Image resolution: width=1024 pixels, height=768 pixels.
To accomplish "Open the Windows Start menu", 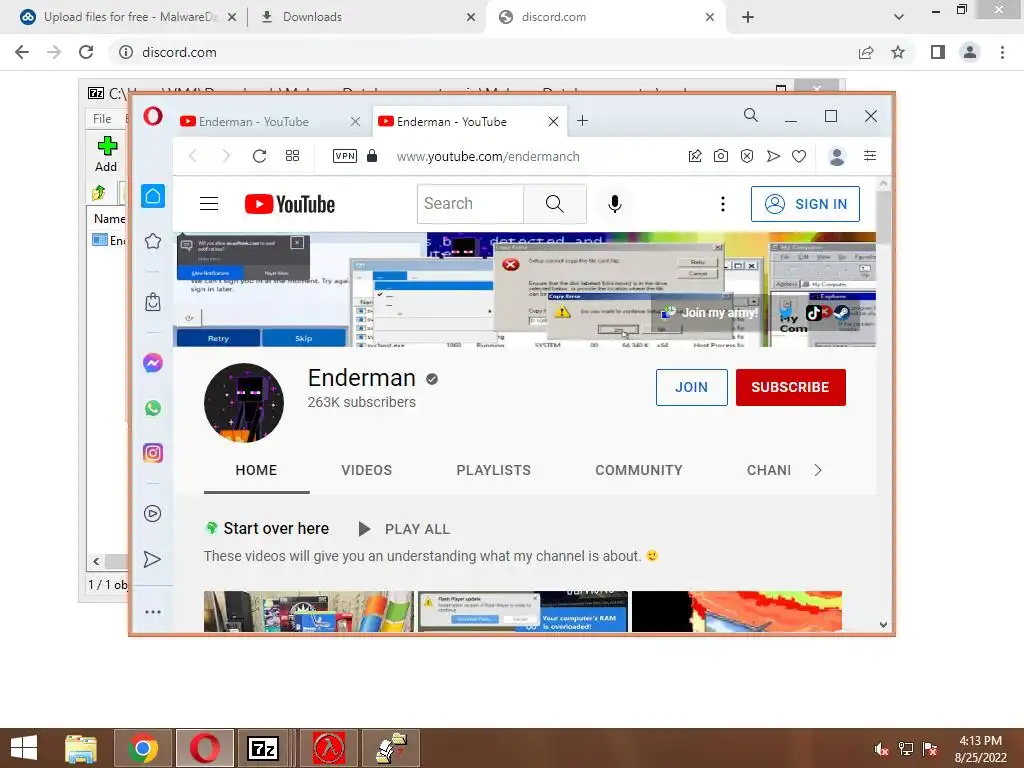I will click(x=24, y=748).
